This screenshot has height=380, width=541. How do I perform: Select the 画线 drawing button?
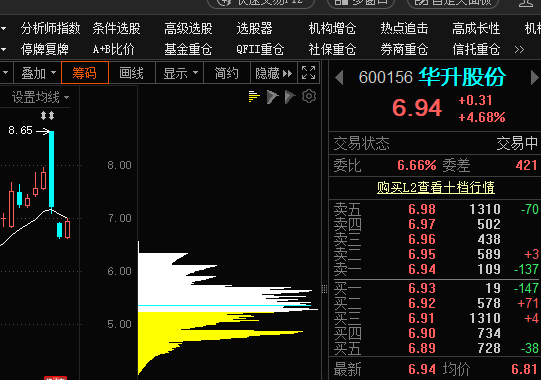(x=131, y=73)
